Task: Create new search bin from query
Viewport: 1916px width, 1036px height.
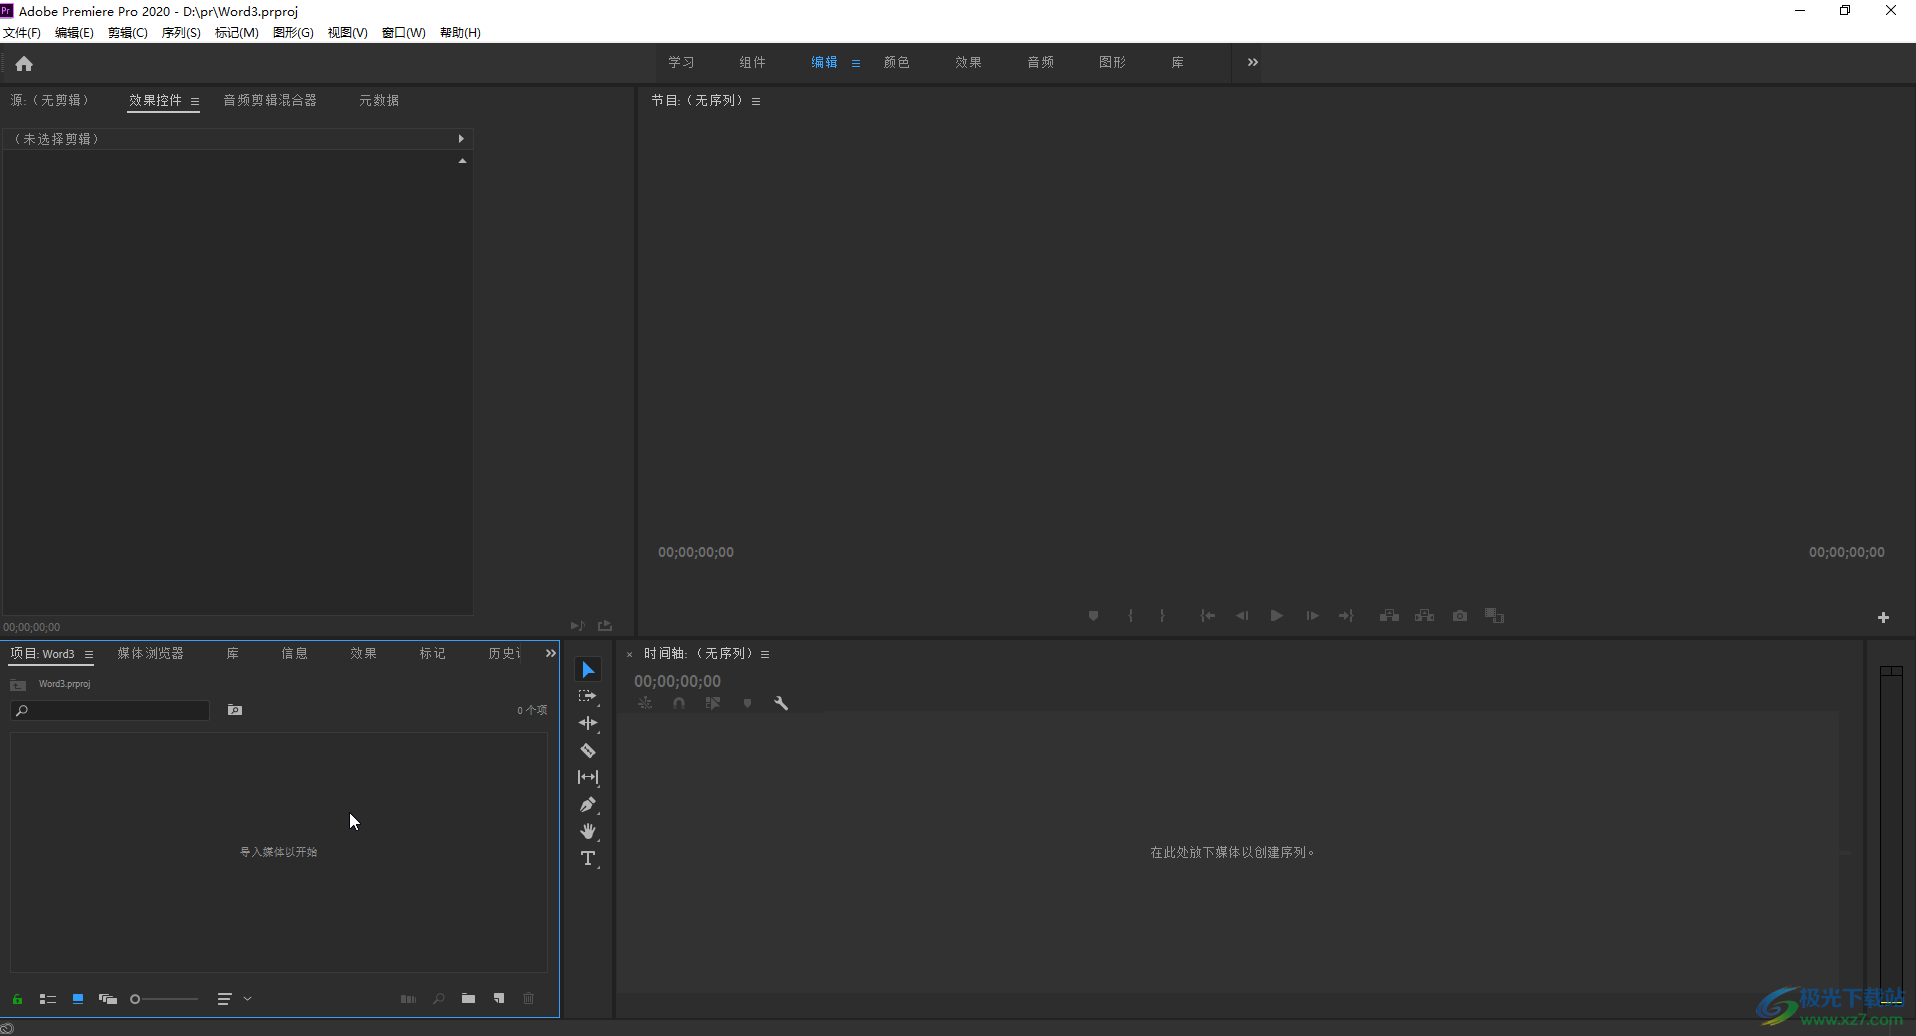Action: (x=235, y=710)
